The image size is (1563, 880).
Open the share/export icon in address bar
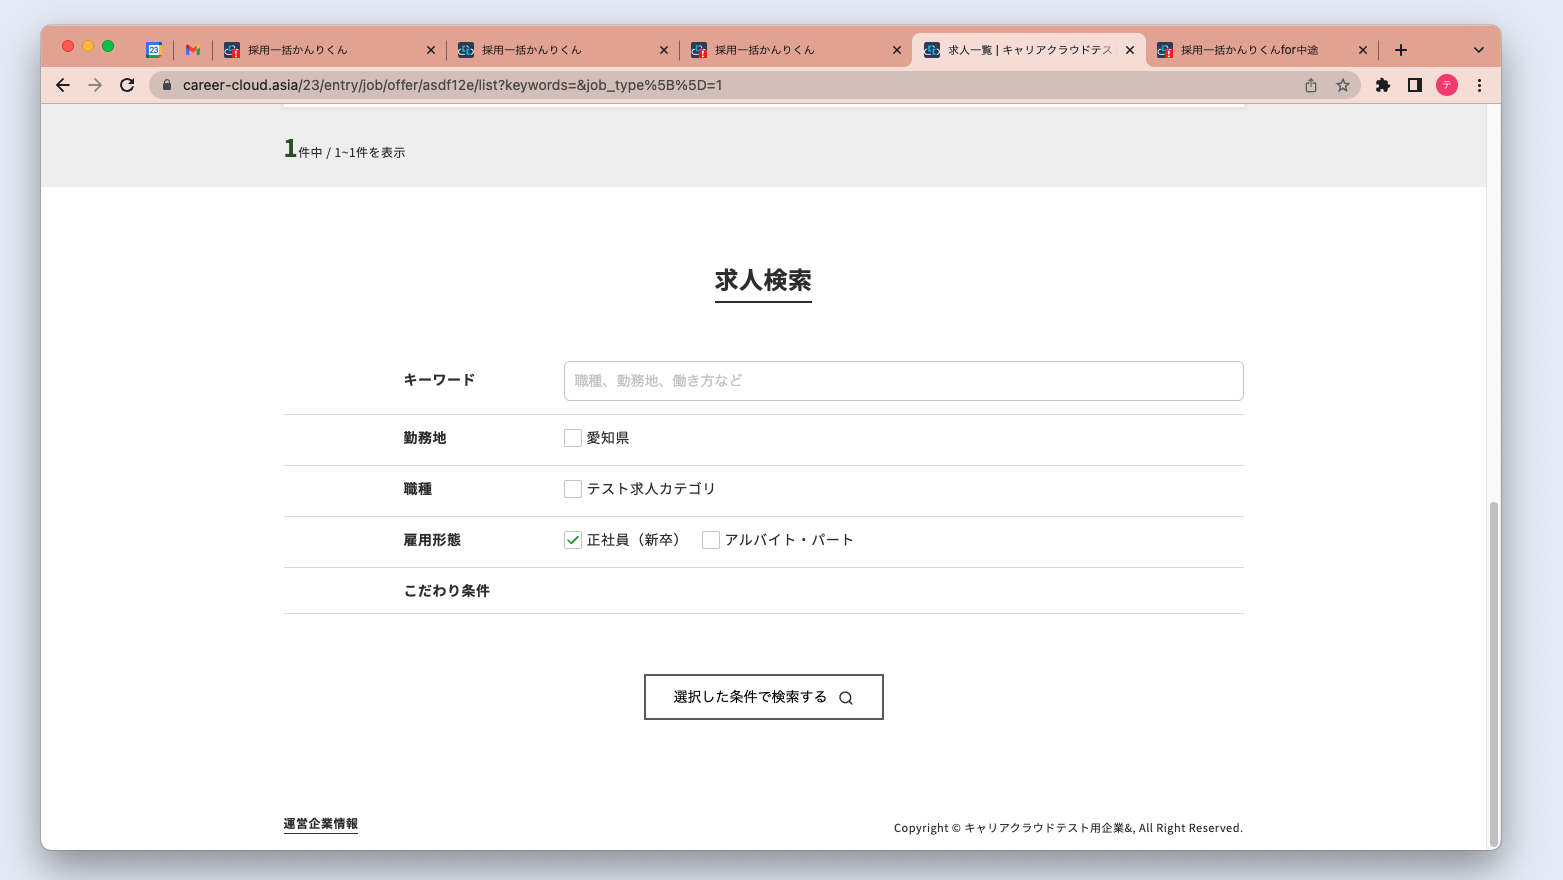1311,85
